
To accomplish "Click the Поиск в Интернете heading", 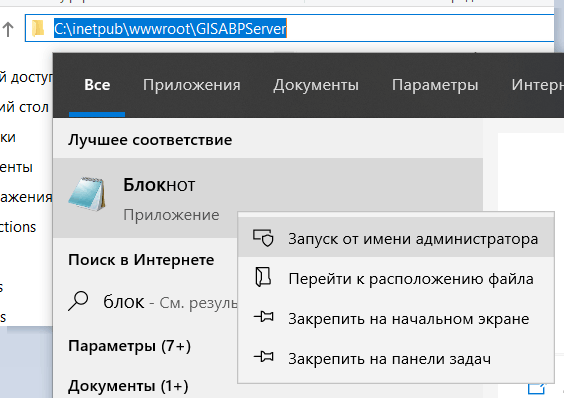I will tap(141, 260).
